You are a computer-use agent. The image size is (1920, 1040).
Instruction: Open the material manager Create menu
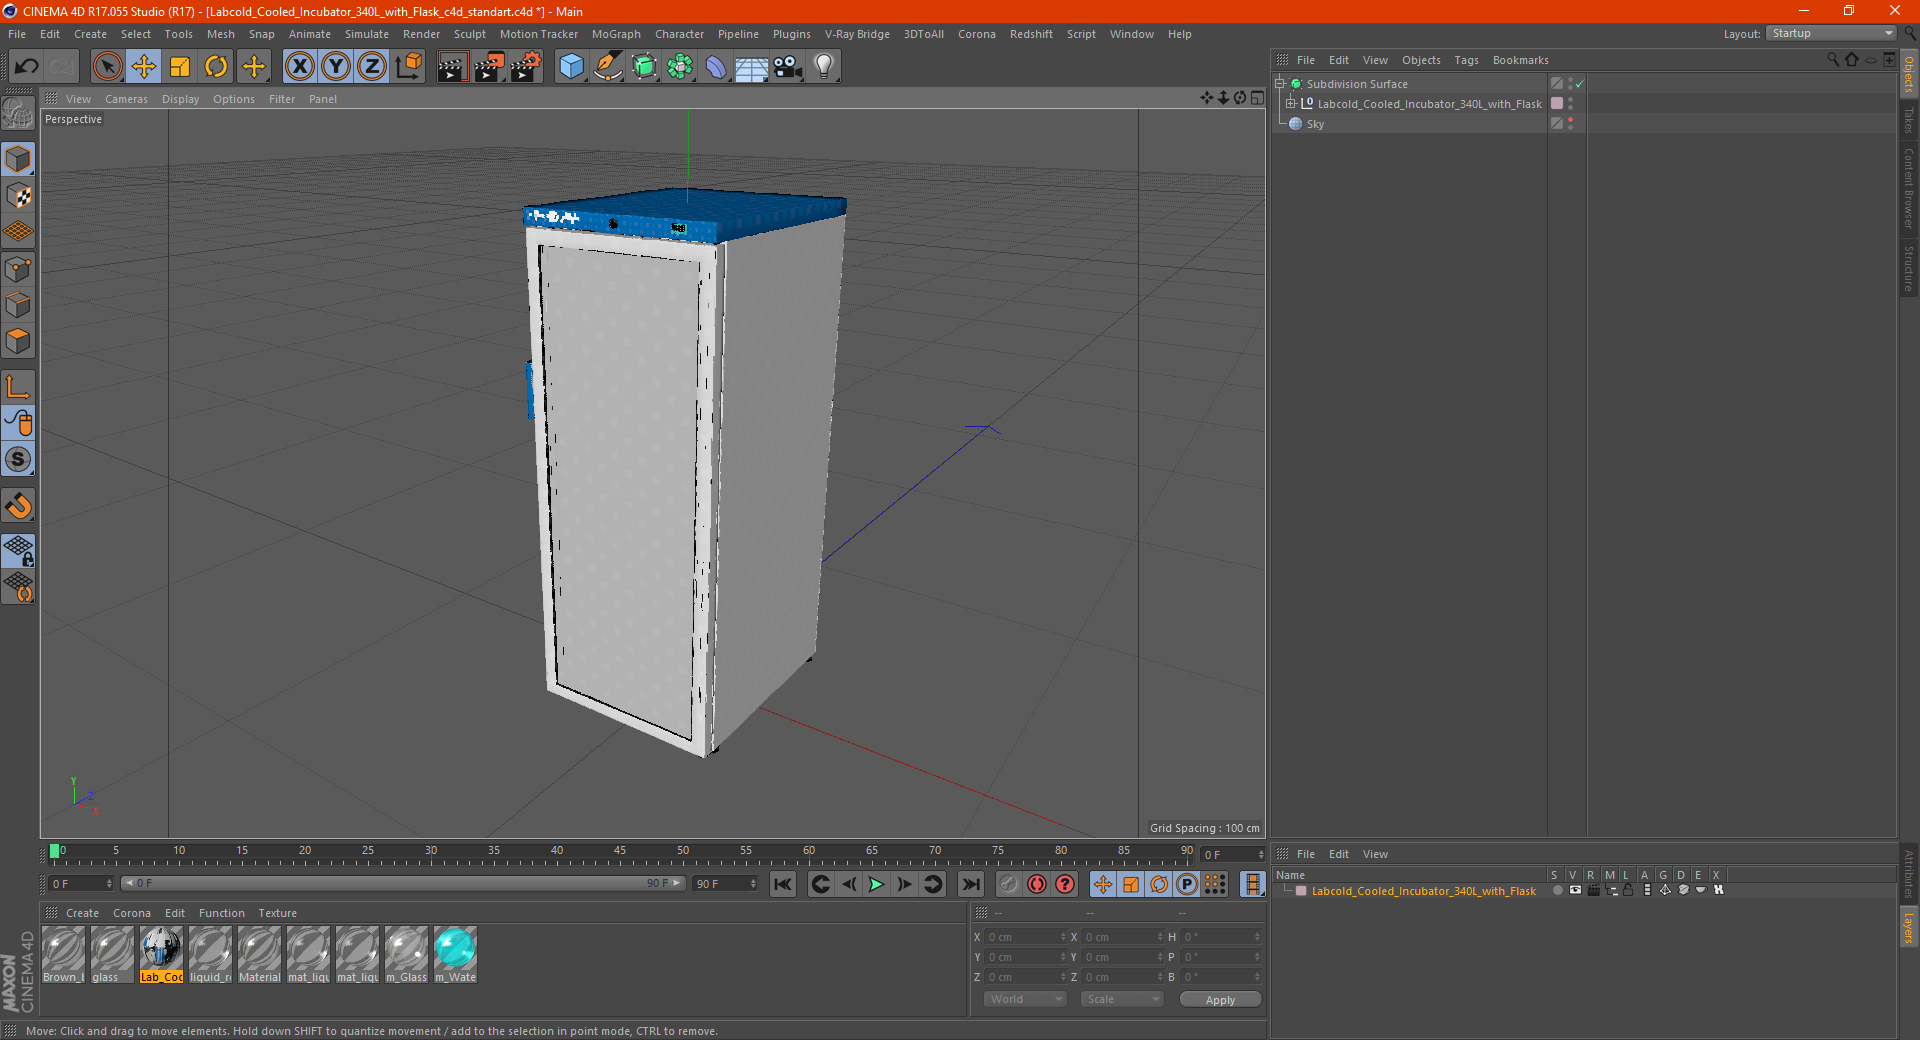click(x=82, y=913)
